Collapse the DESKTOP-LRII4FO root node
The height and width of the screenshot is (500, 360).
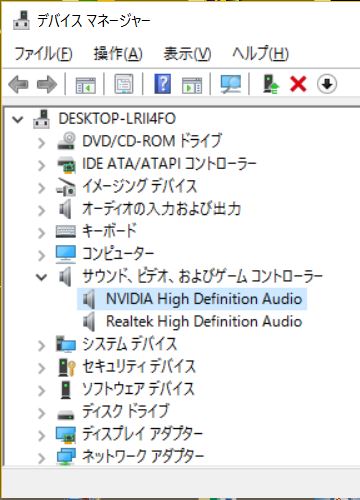coord(17,119)
